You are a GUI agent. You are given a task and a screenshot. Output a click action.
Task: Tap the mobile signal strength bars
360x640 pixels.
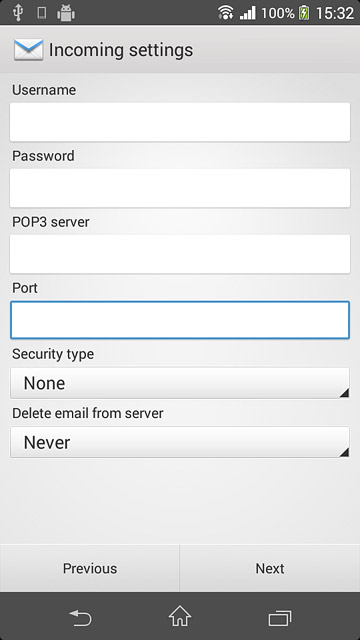(247, 13)
